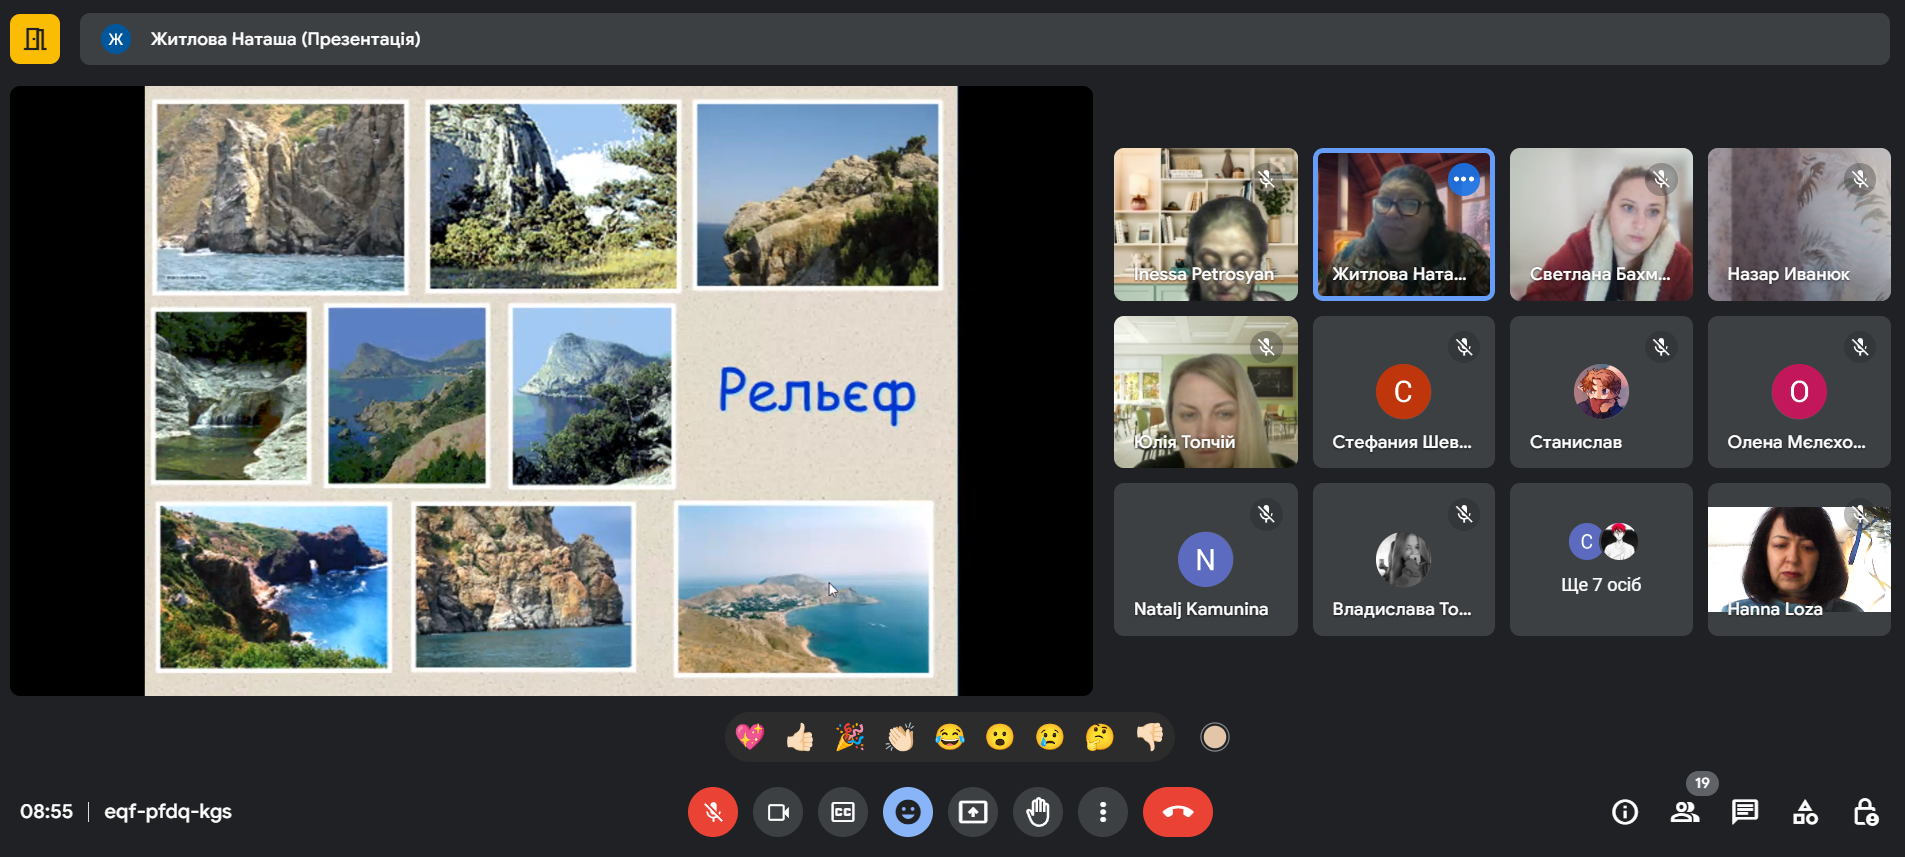Screen dimensions: 1905x857
Task: Click the Житлова Наташа presentation title bar
Action: pos(984,39)
